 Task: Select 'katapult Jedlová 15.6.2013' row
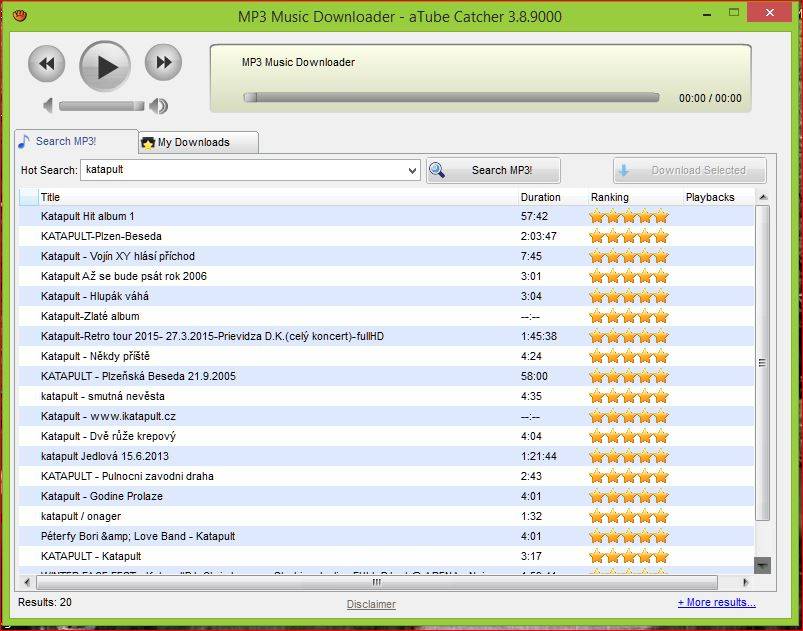[386, 456]
